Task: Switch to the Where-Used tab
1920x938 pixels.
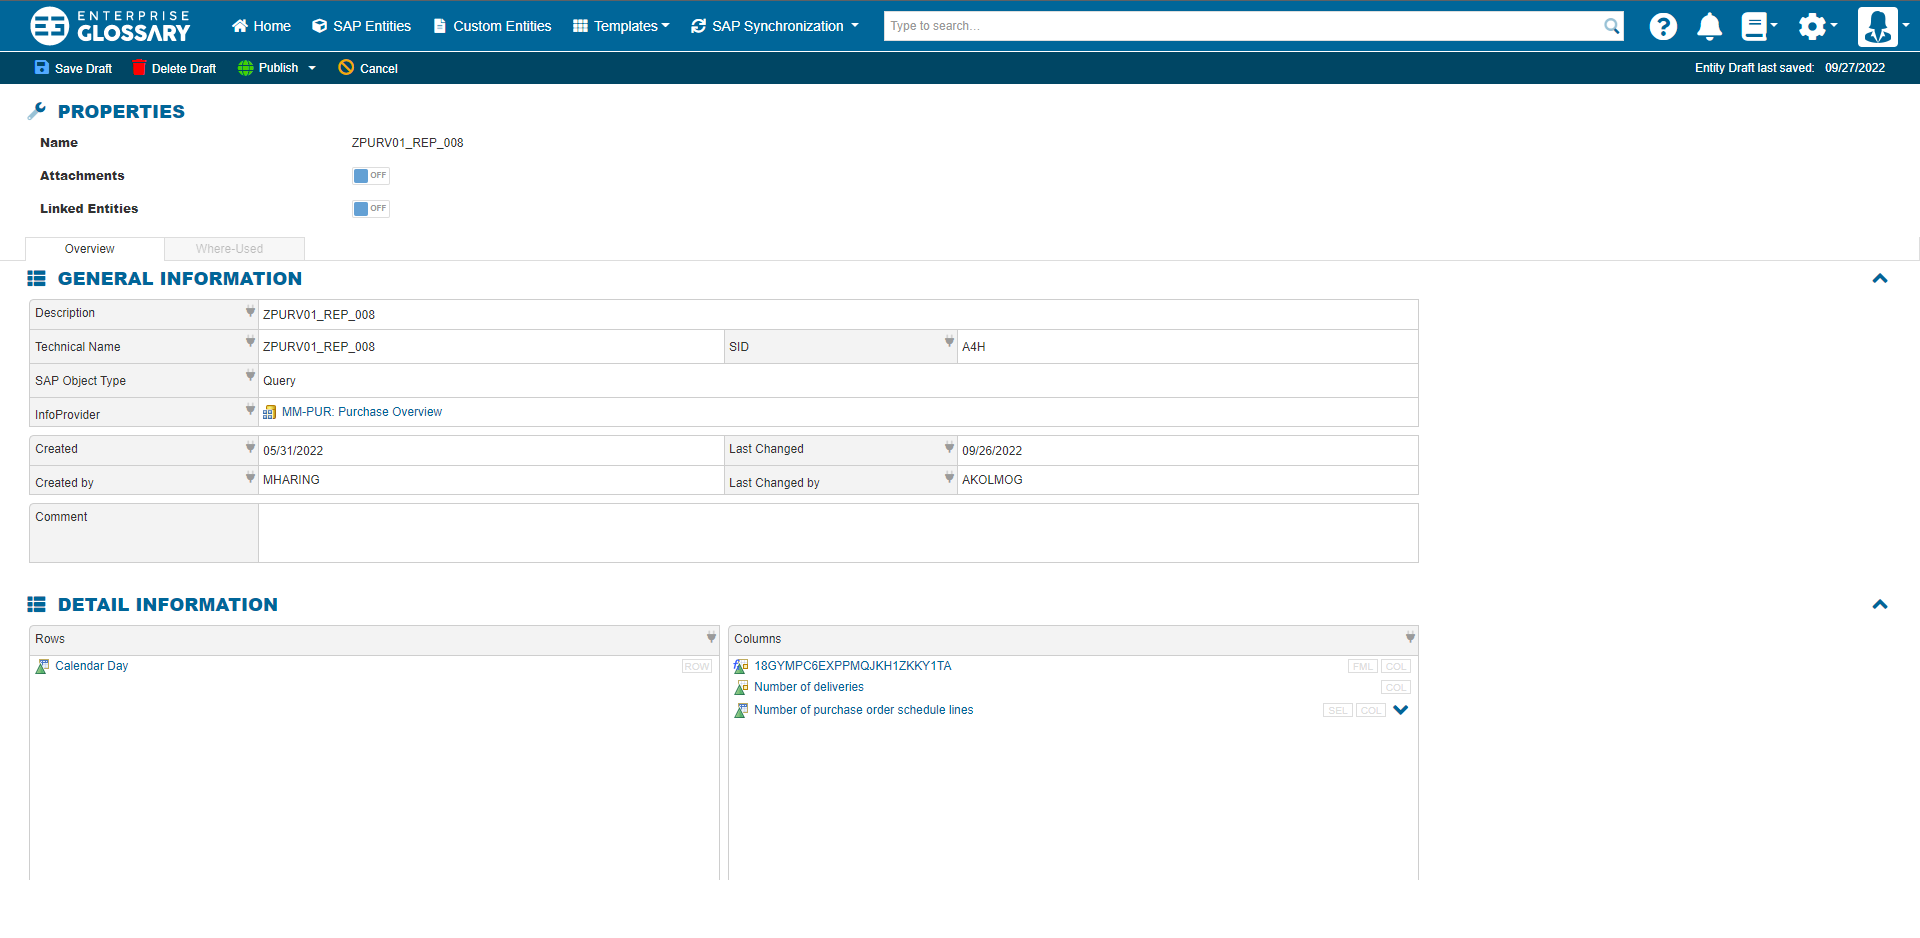Action: pos(230,249)
